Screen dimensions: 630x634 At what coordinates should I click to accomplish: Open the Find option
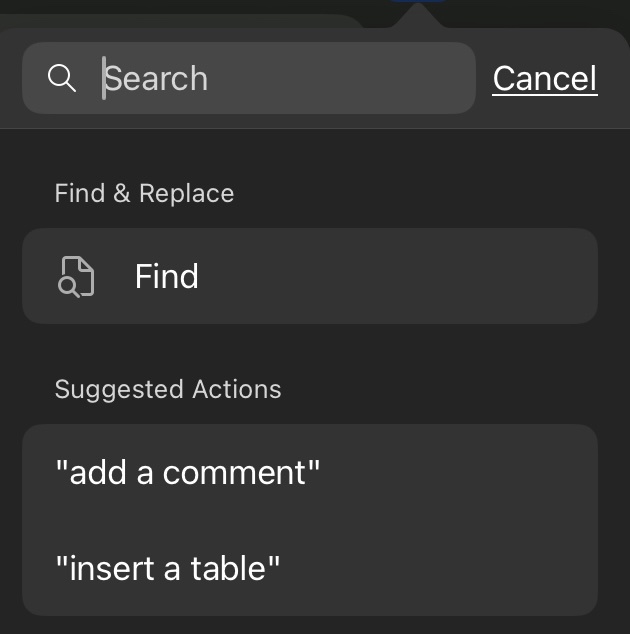310,276
